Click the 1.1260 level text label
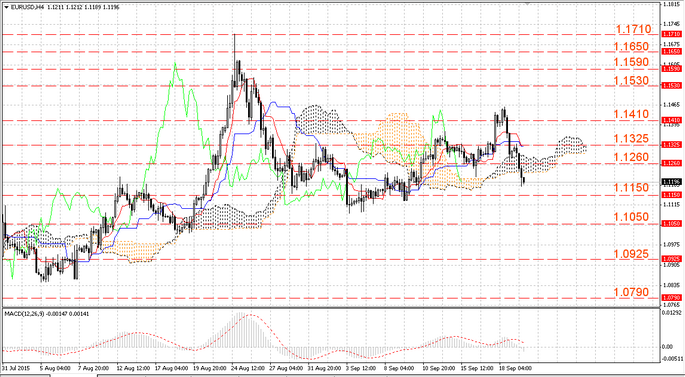 point(631,157)
